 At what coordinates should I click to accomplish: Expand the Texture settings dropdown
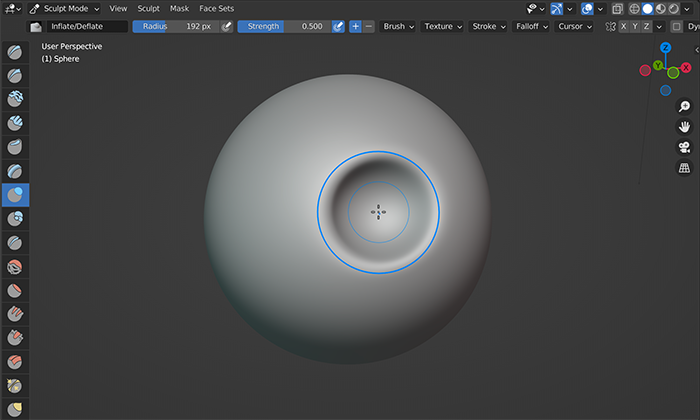coord(443,27)
